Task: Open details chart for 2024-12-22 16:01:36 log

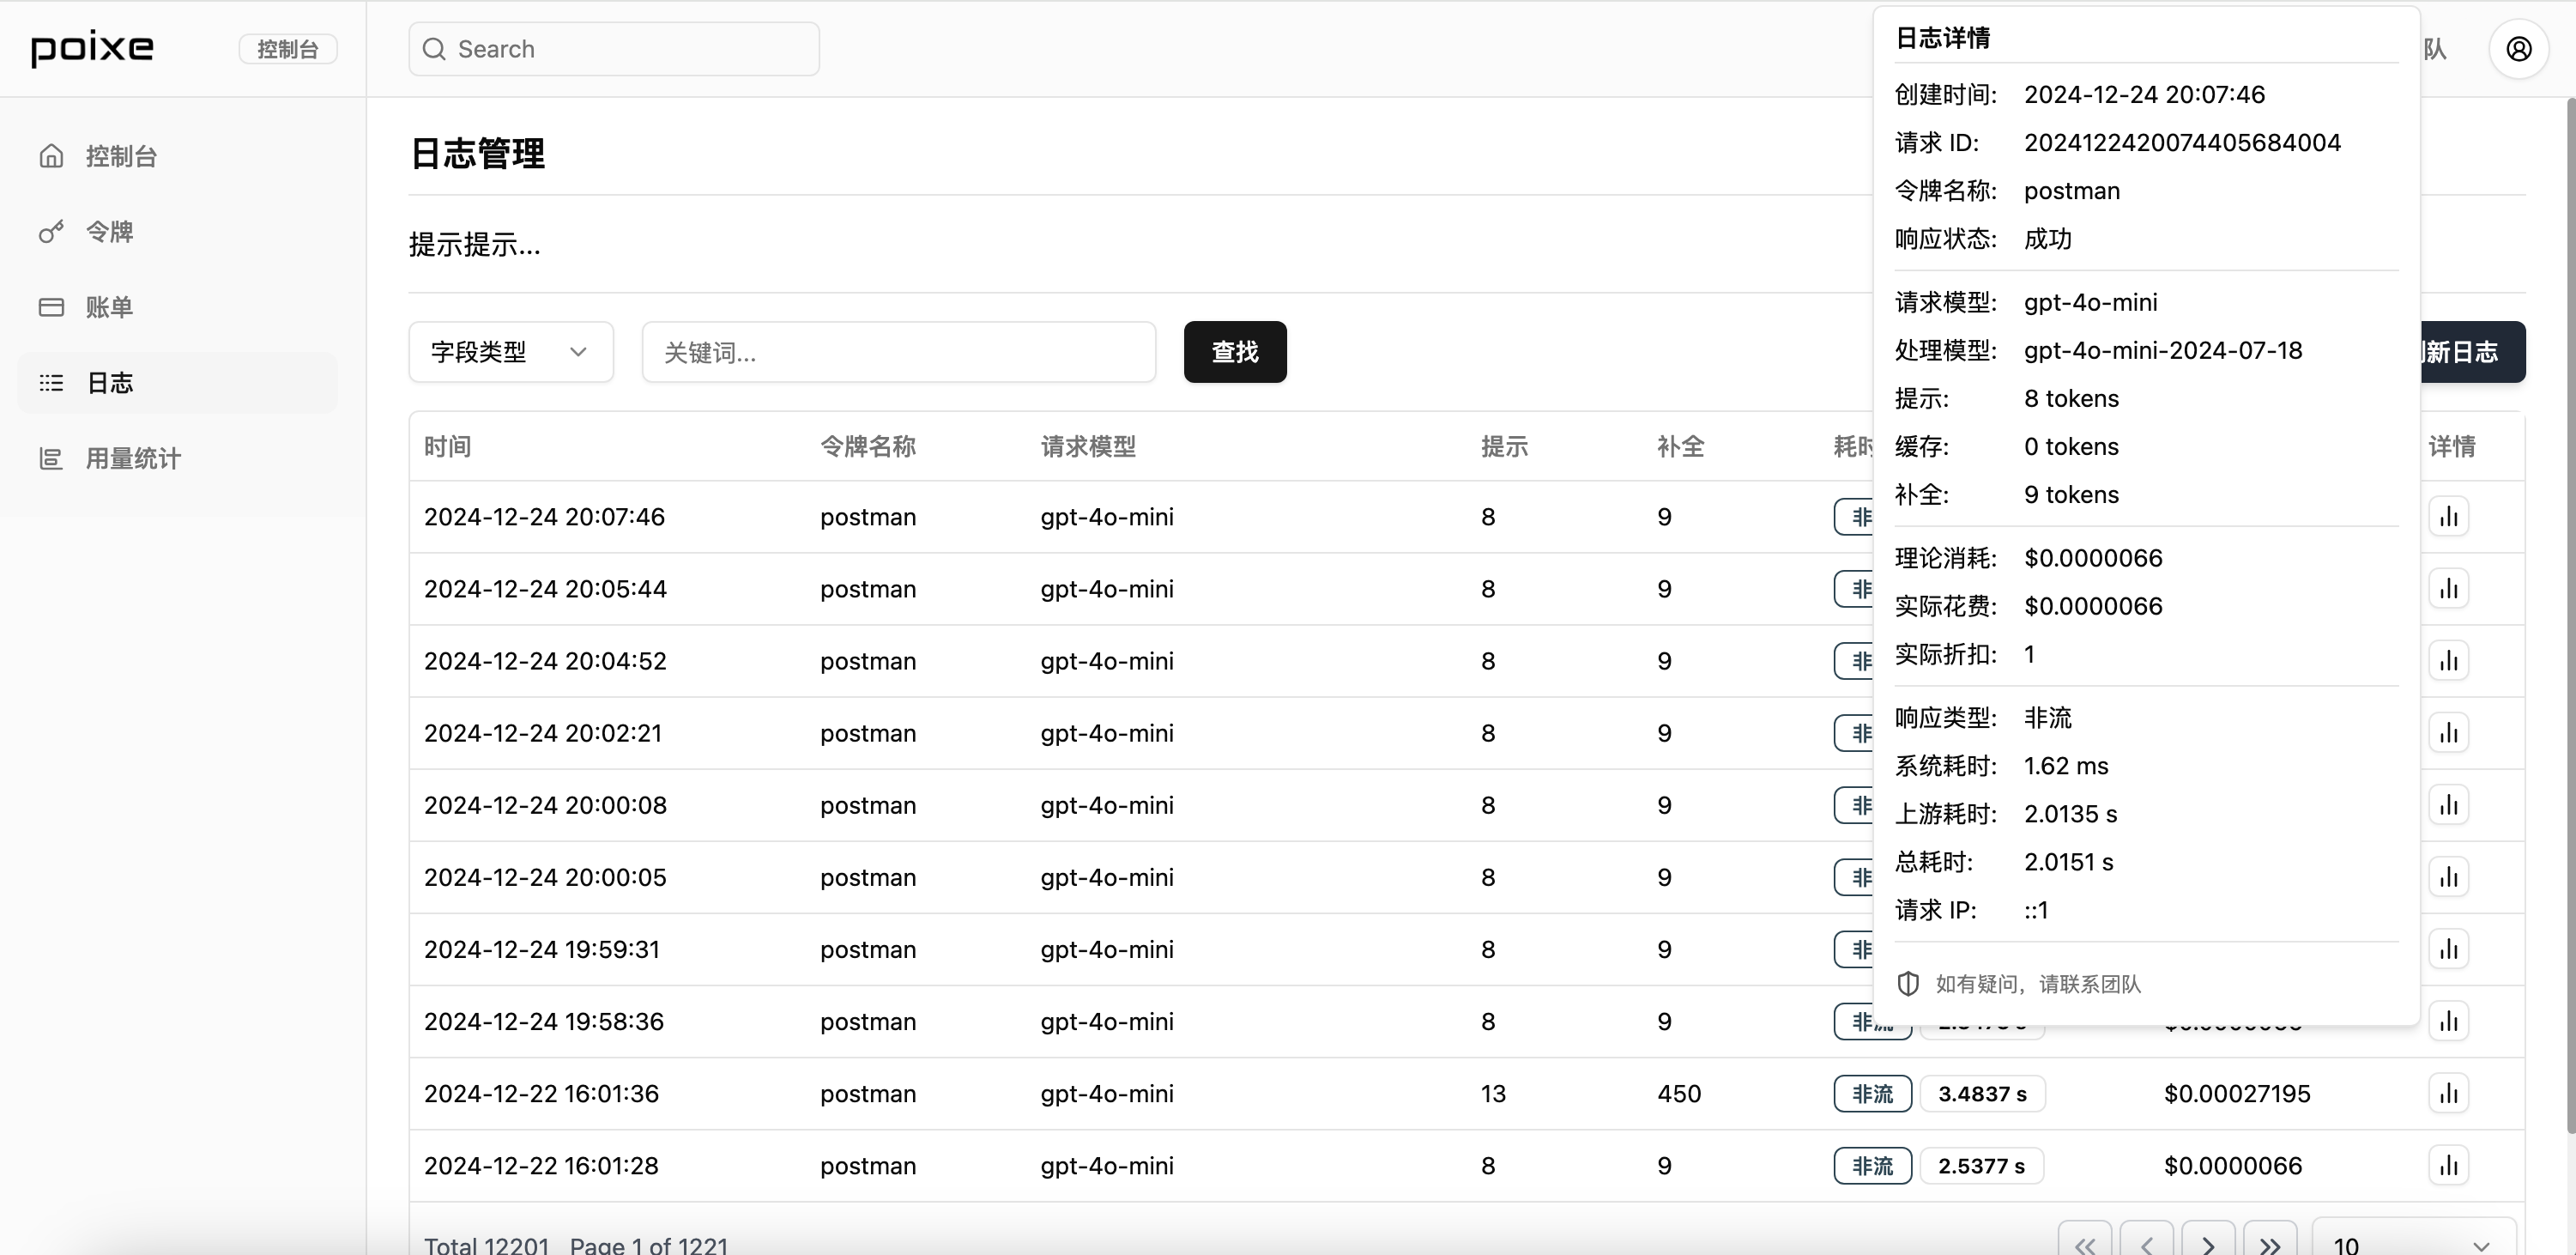Action: (x=2448, y=1093)
